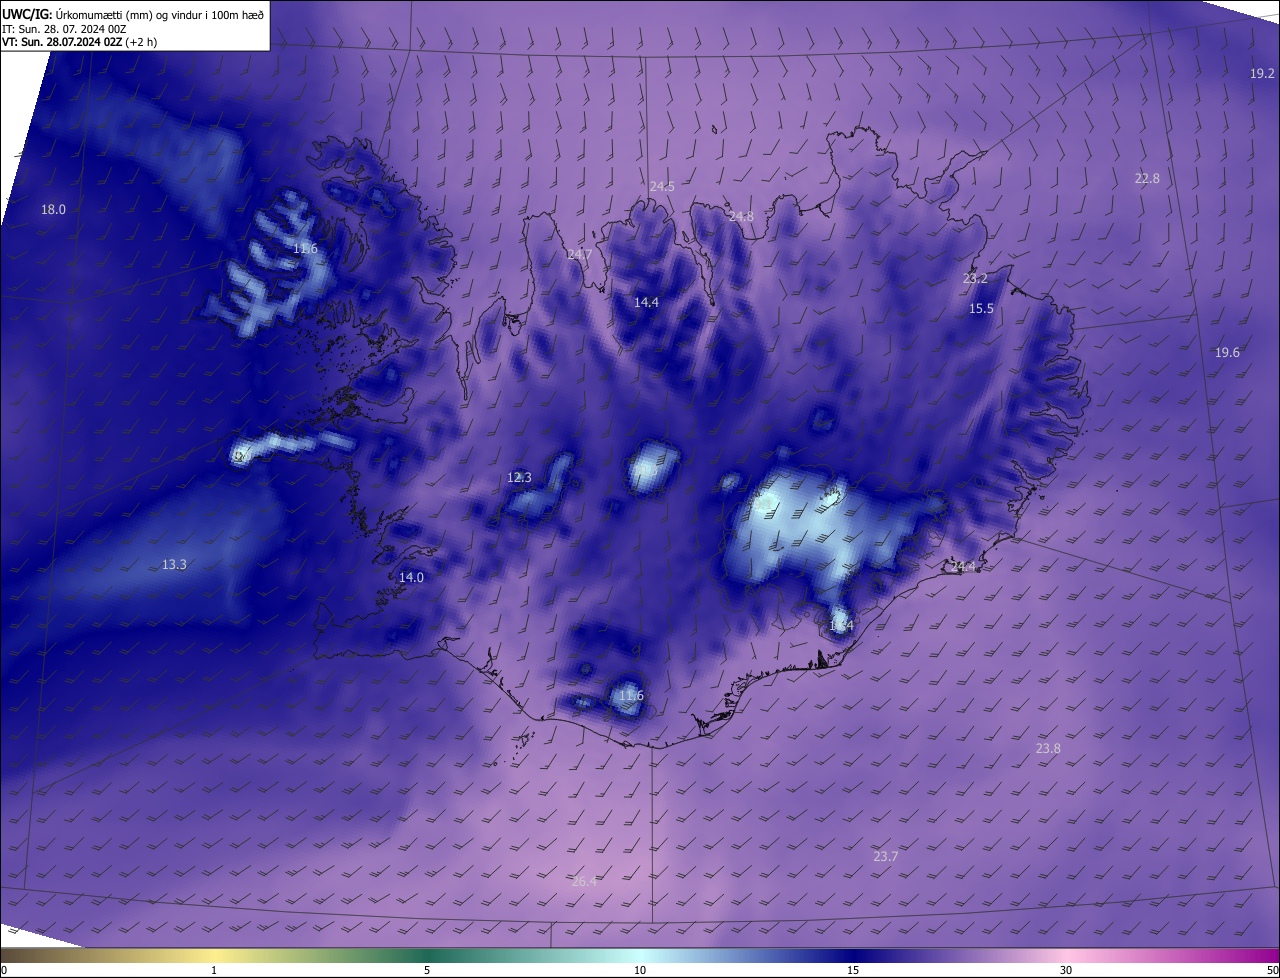Click the 12.3 value label on the map

(x=519, y=478)
